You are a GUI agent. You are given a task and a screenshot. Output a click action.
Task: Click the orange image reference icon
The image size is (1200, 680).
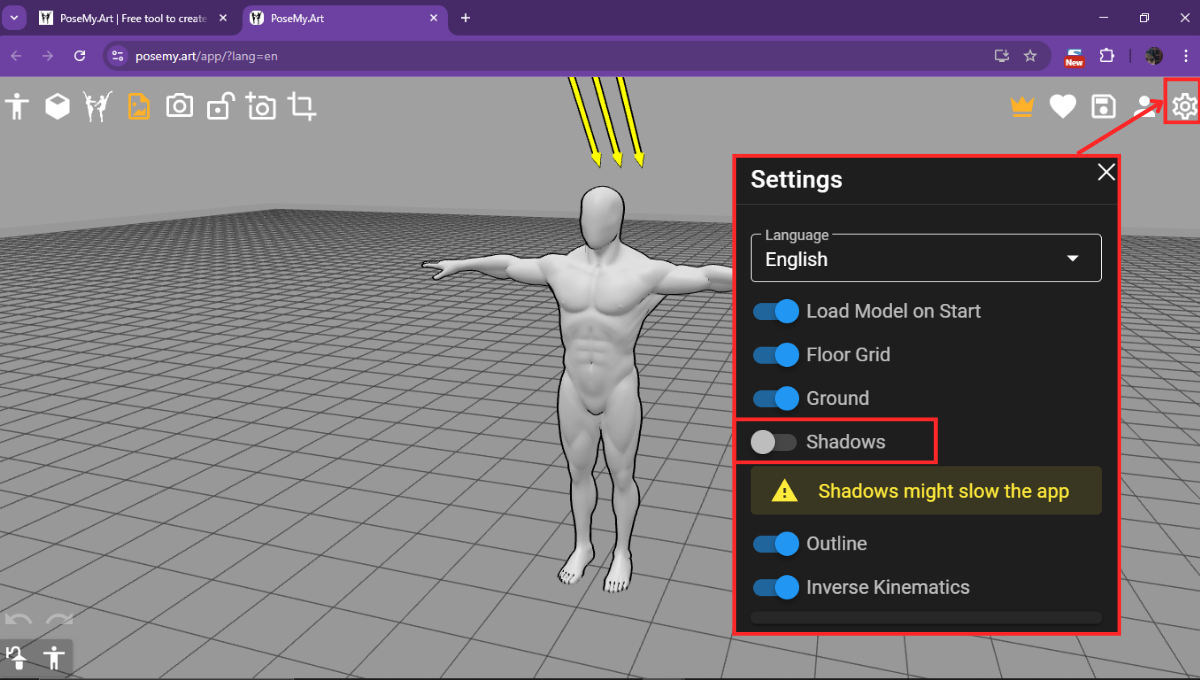[138, 105]
